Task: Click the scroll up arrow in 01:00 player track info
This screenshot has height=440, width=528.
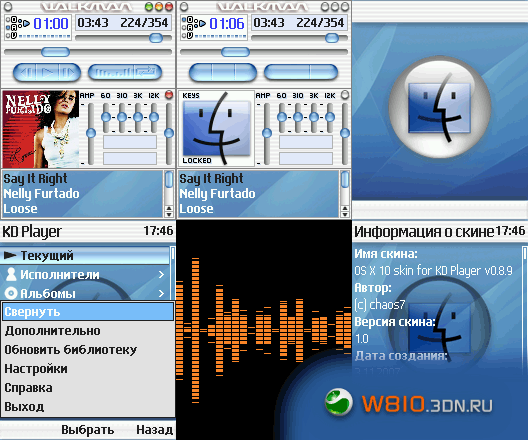Action: pos(169,209)
